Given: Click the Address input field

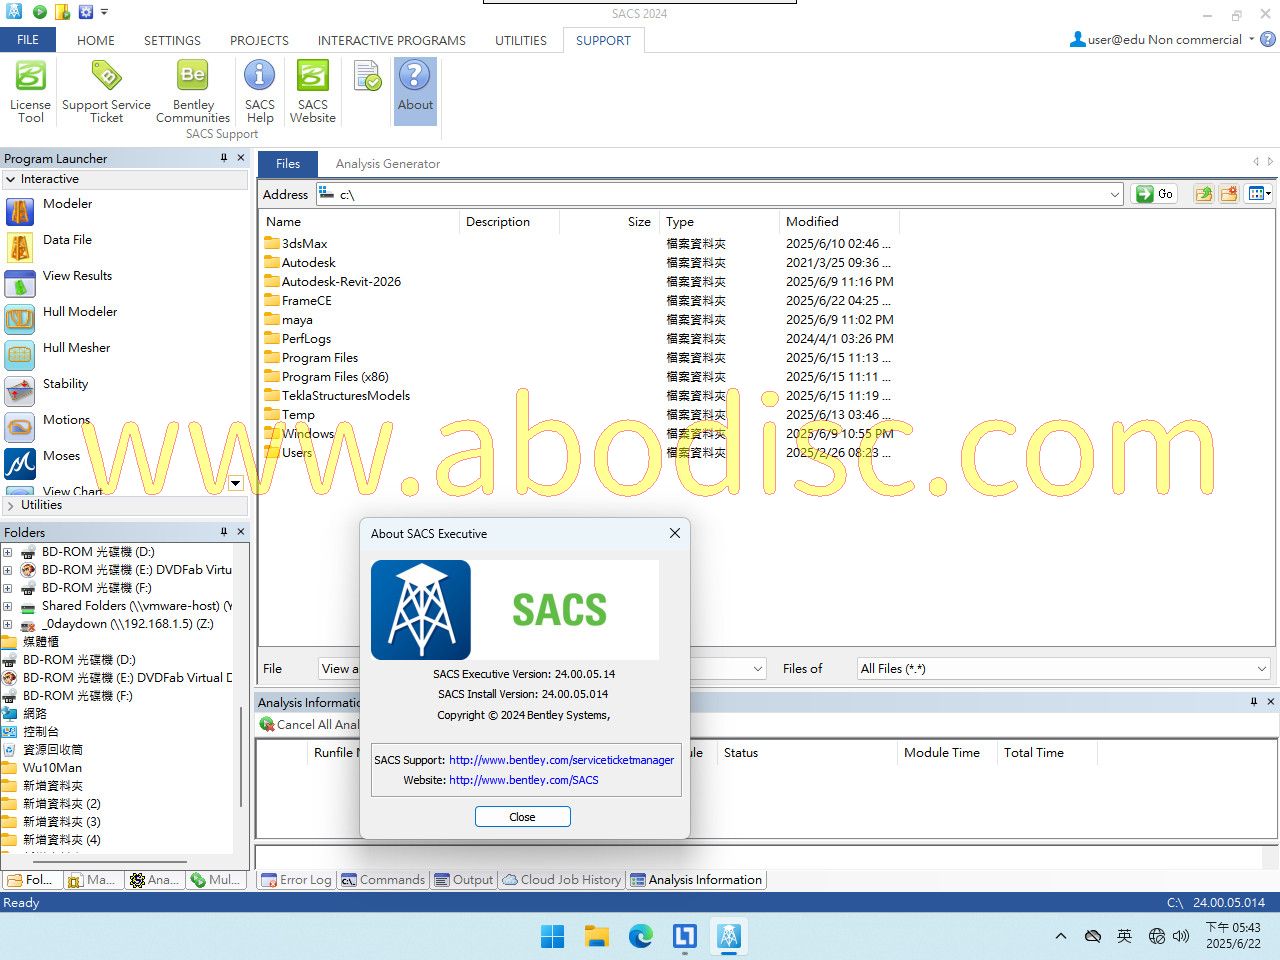Looking at the screenshot, I should point(718,195).
